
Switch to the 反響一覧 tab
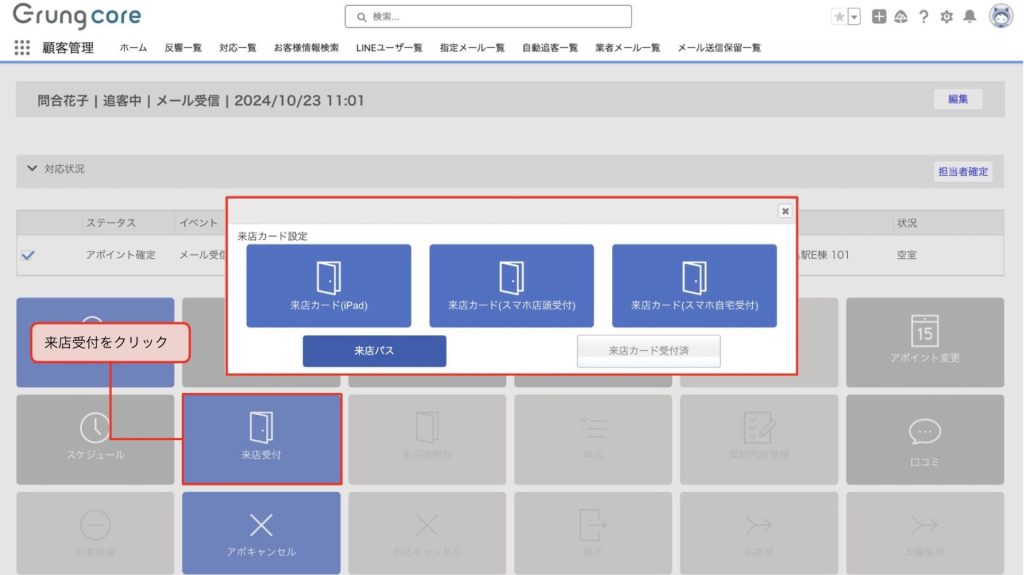[x=183, y=48]
